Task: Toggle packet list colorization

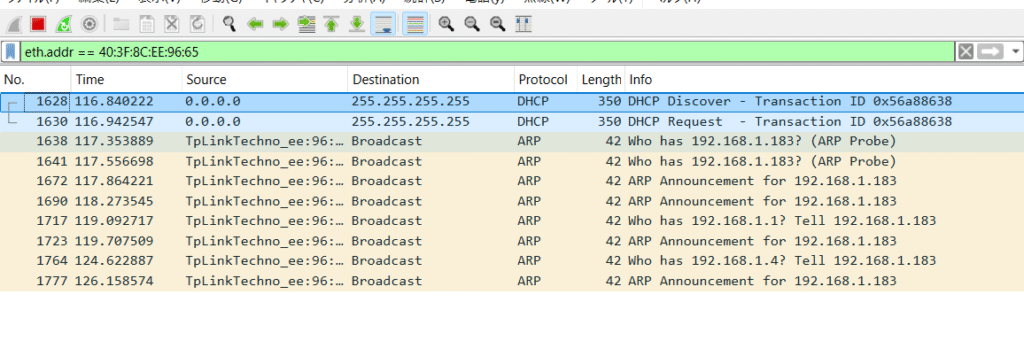Action: pyautogui.click(x=415, y=24)
